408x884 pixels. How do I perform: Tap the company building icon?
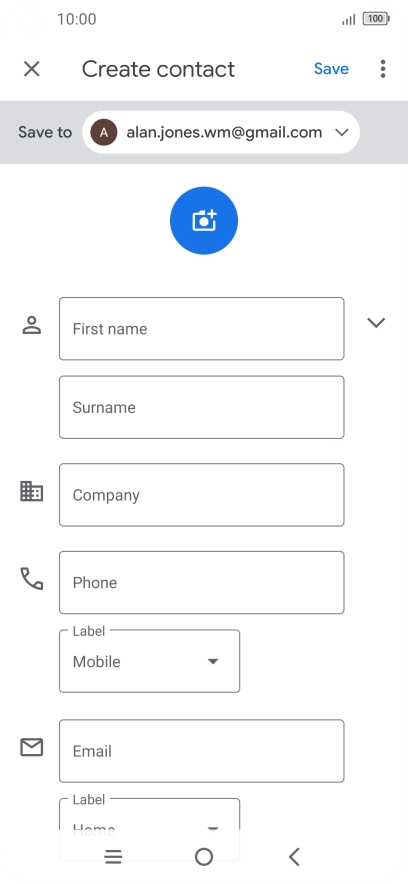[32, 491]
